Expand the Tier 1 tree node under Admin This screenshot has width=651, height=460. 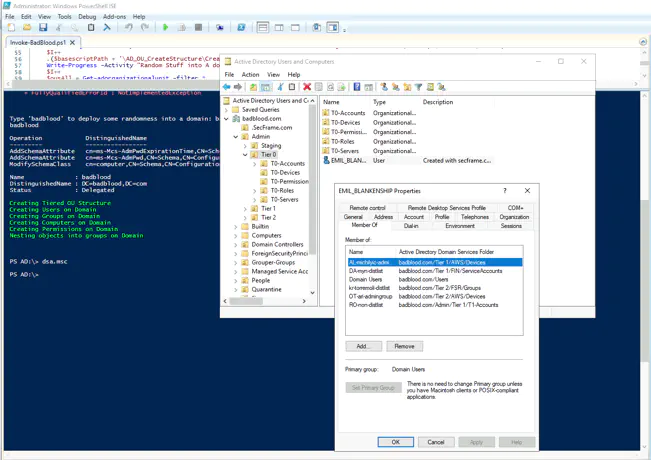(245, 209)
